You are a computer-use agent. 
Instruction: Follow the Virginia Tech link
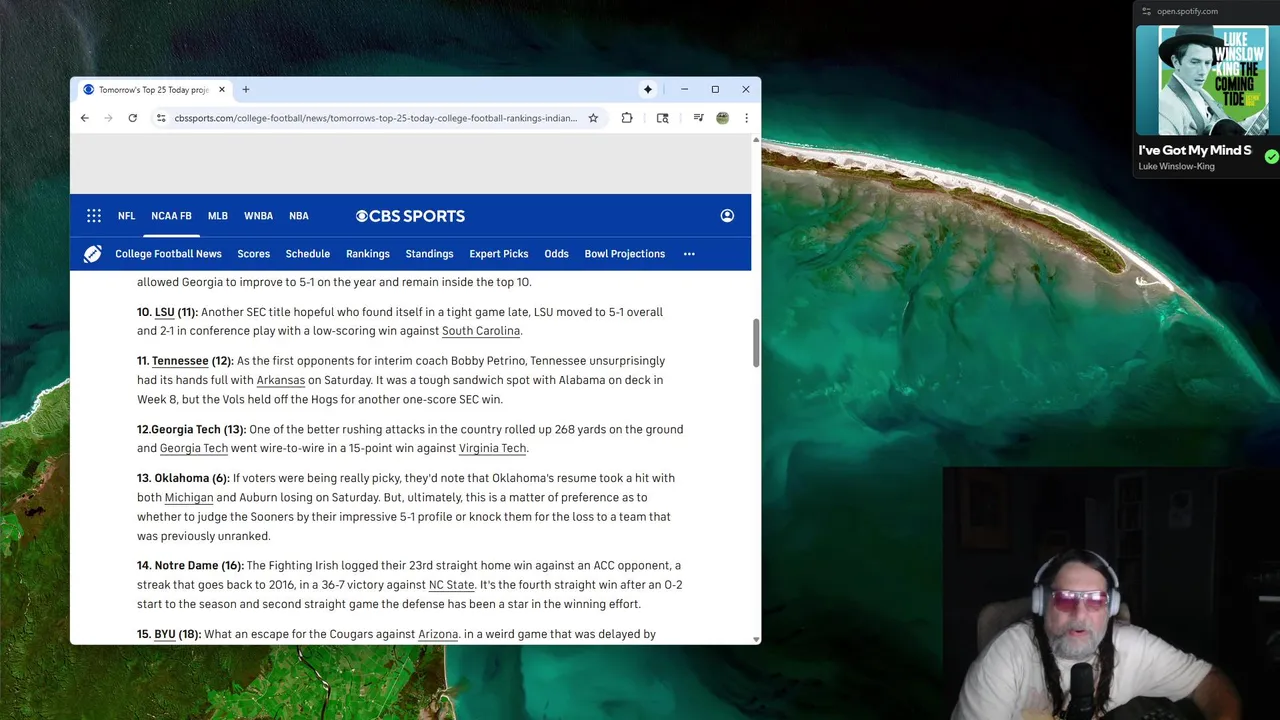(492, 448)
